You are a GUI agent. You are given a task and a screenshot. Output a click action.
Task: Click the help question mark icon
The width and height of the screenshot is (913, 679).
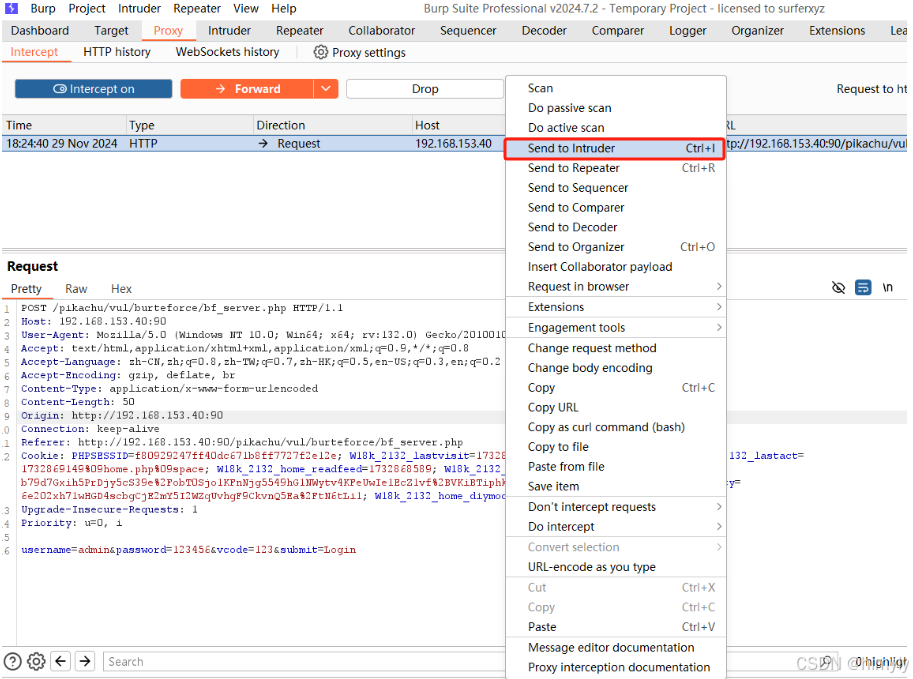pyautogui.click(x=12, y=662)
